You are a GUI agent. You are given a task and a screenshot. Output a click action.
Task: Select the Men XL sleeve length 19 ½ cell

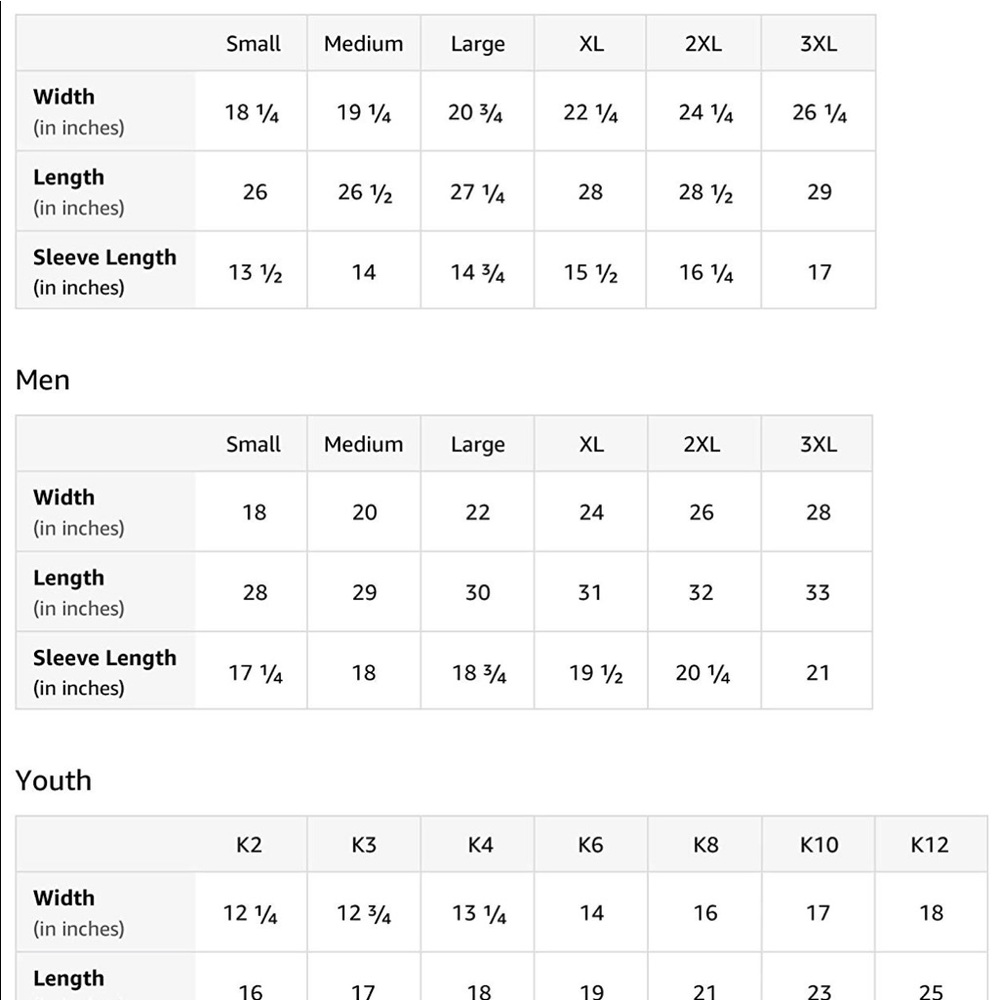(591, 672)
